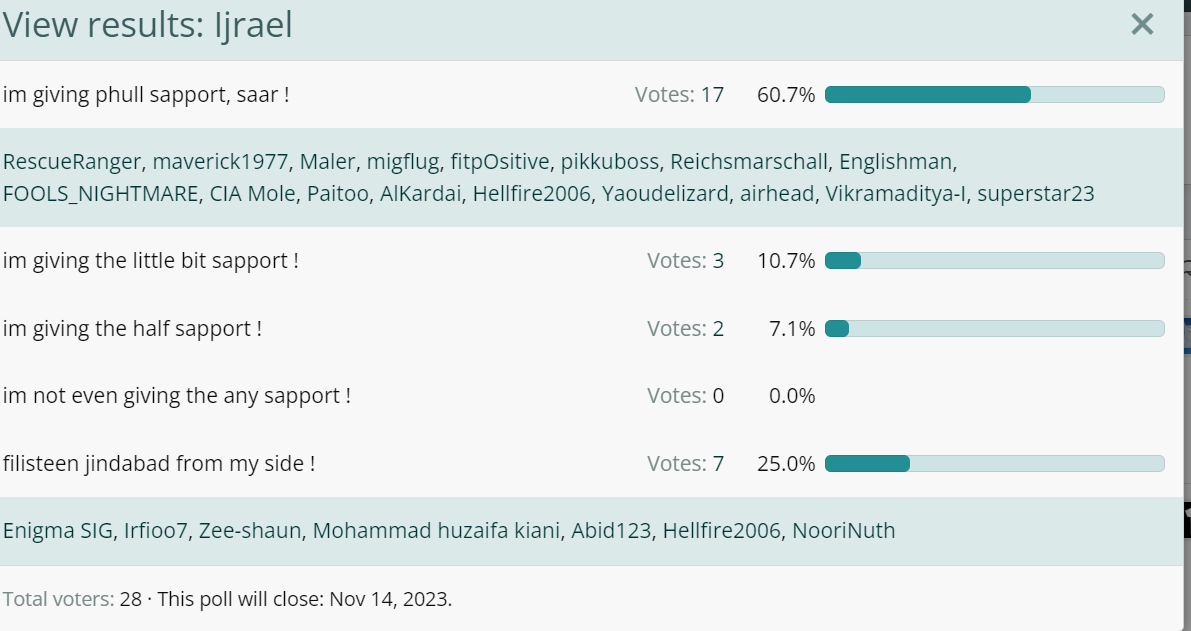Open Zee-shaun voter profile
The width and height of the screenshot is (1191, 631).
[250, 530]
